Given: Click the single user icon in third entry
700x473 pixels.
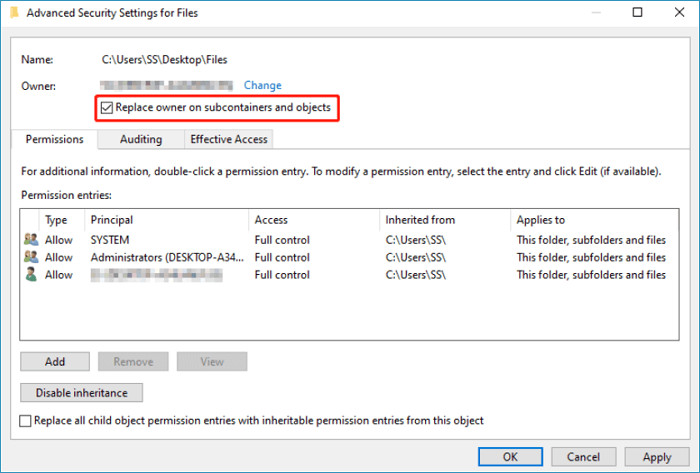Looking at the screenshot, I should (x=31, y=274).
